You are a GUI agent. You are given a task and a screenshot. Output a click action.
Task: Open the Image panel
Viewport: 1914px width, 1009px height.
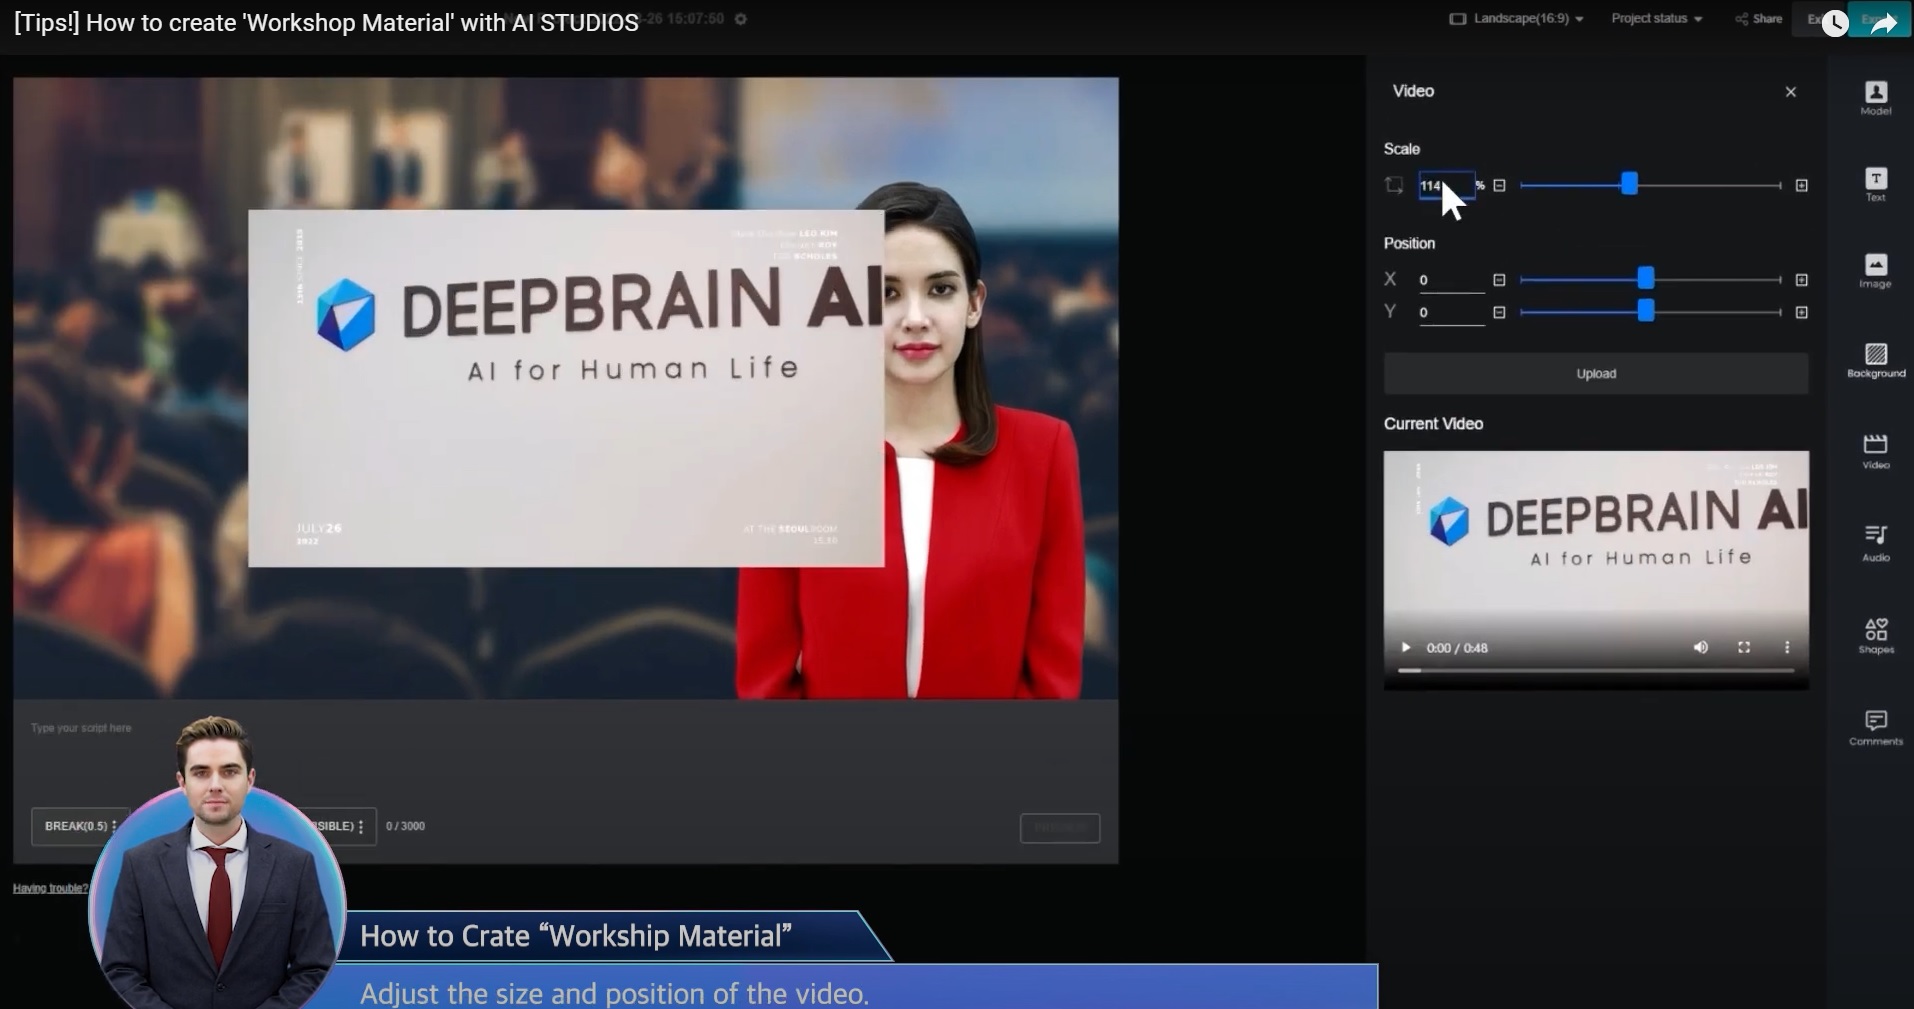pos(1876,271)
